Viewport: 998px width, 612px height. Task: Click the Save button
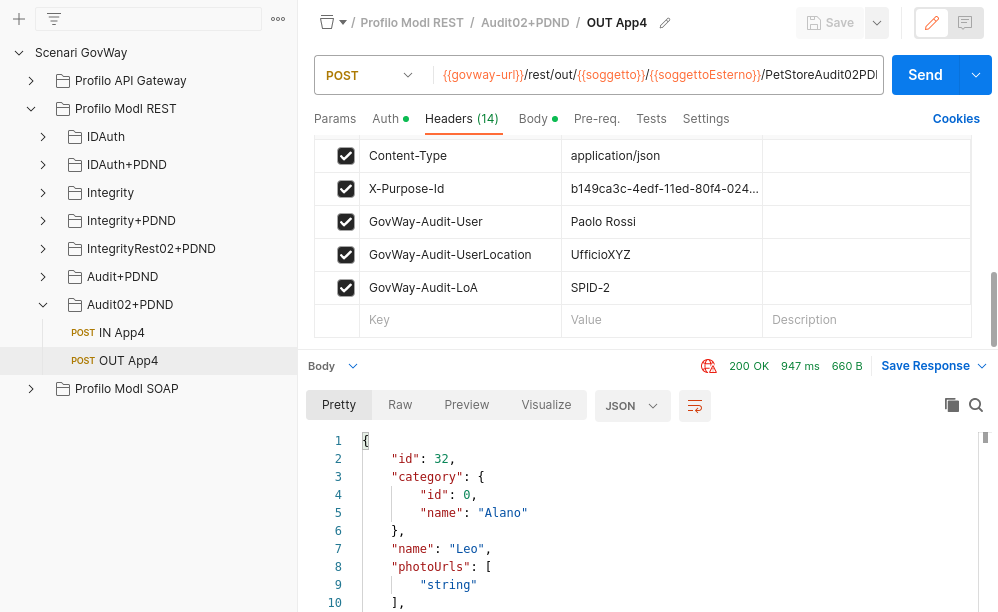coord(830,23)
